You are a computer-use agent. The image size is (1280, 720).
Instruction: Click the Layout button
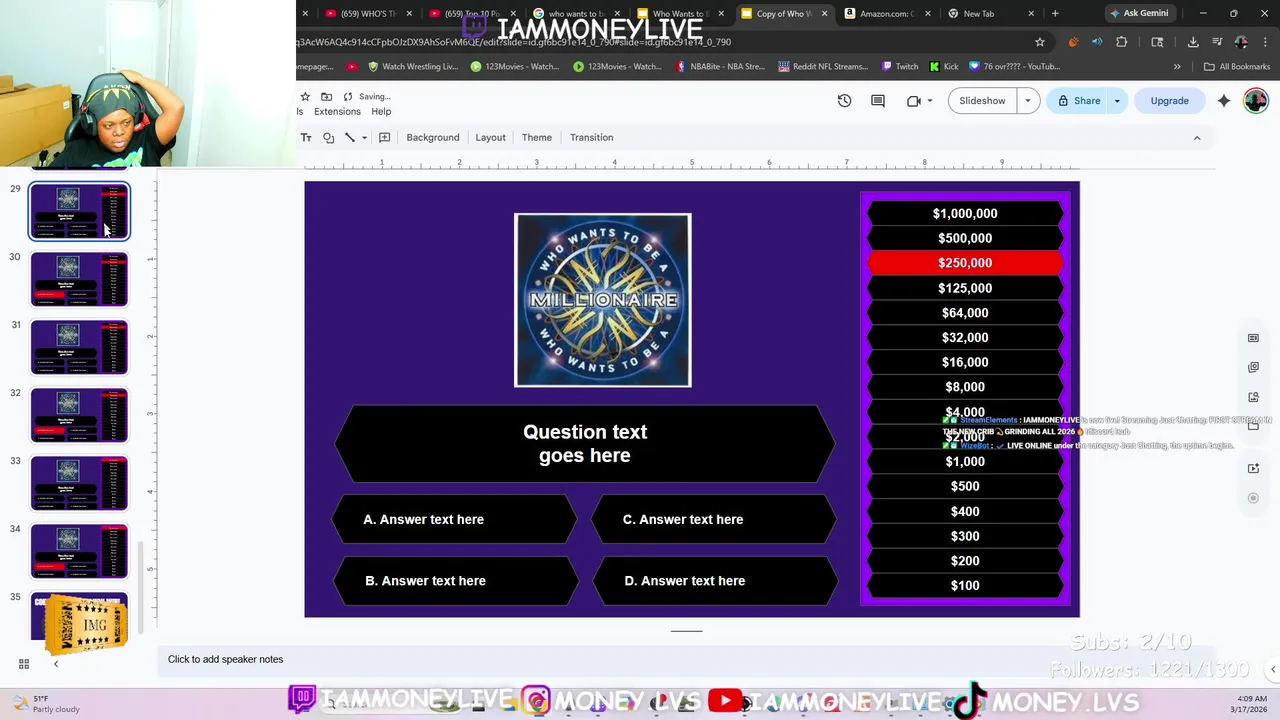(490, 137)
